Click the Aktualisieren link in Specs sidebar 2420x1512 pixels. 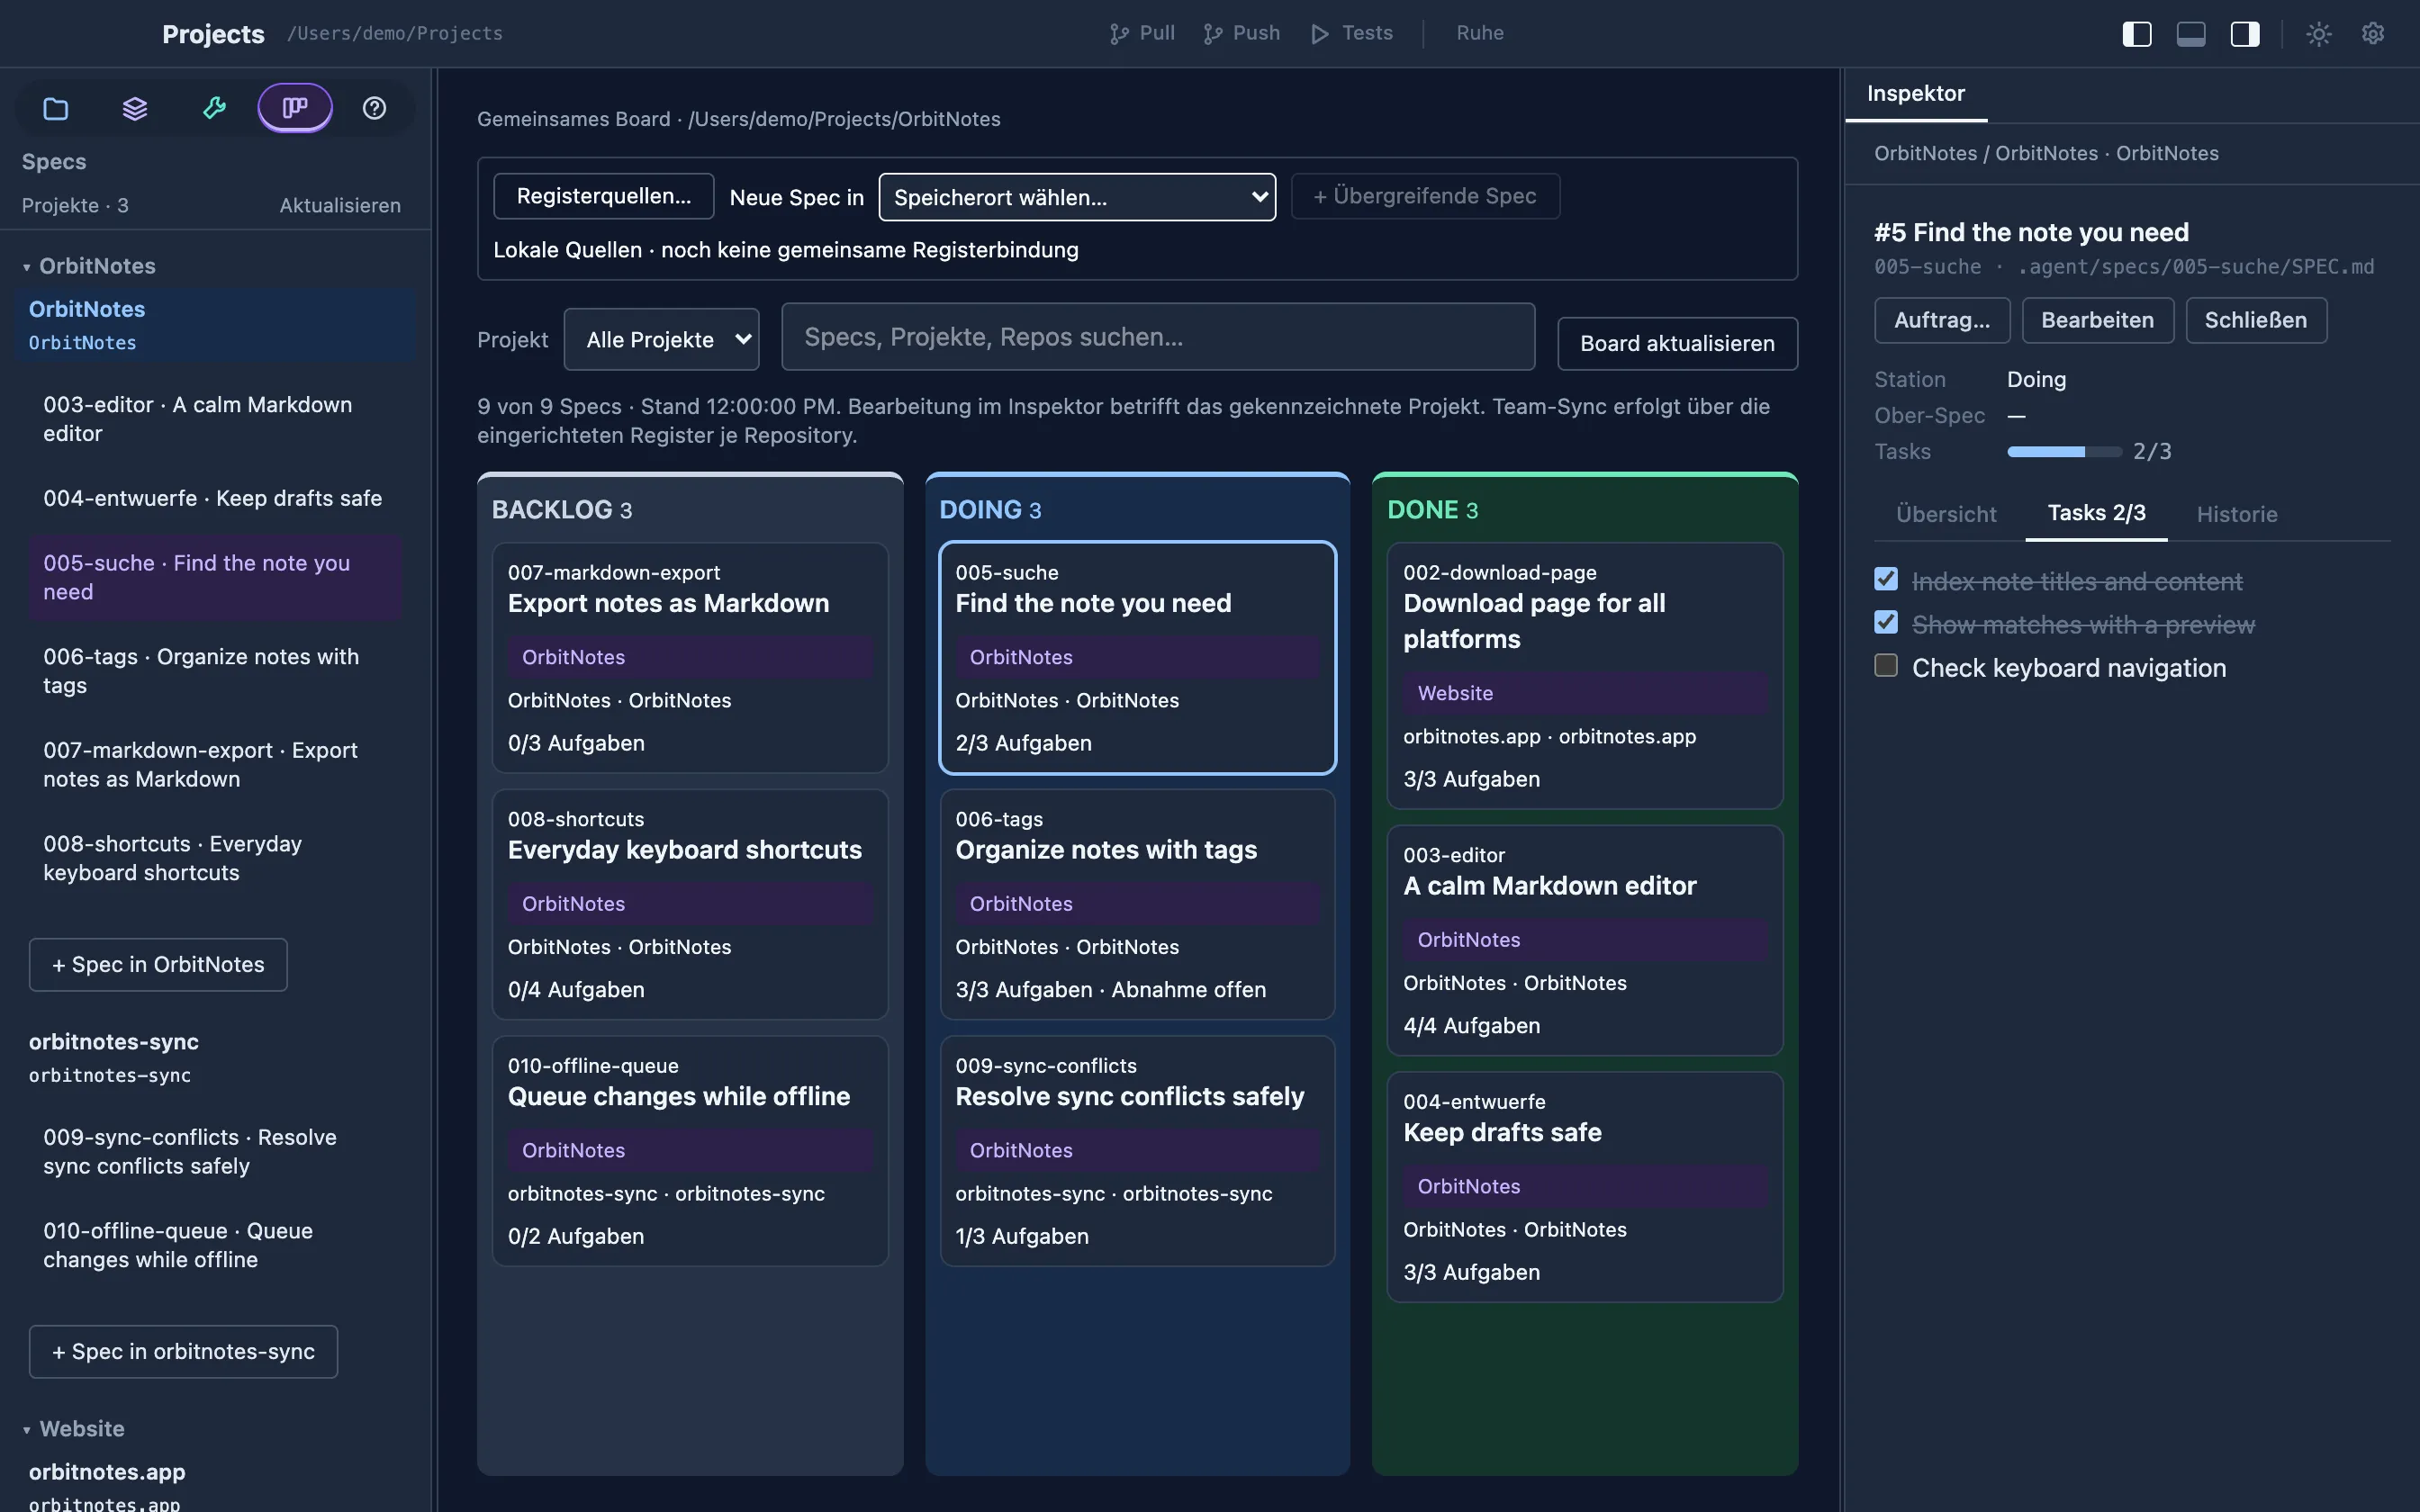[x=340, y=205]
